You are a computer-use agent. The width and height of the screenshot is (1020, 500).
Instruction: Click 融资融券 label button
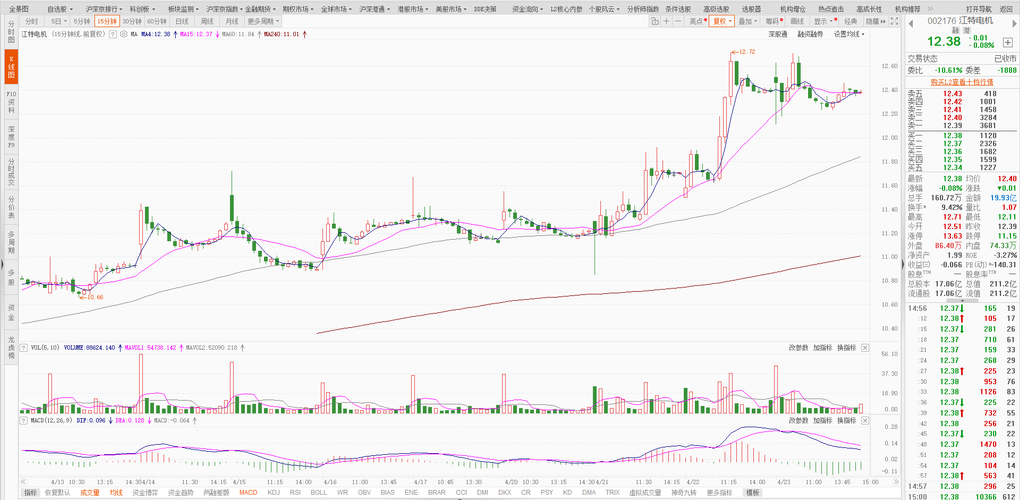point(810,34)
